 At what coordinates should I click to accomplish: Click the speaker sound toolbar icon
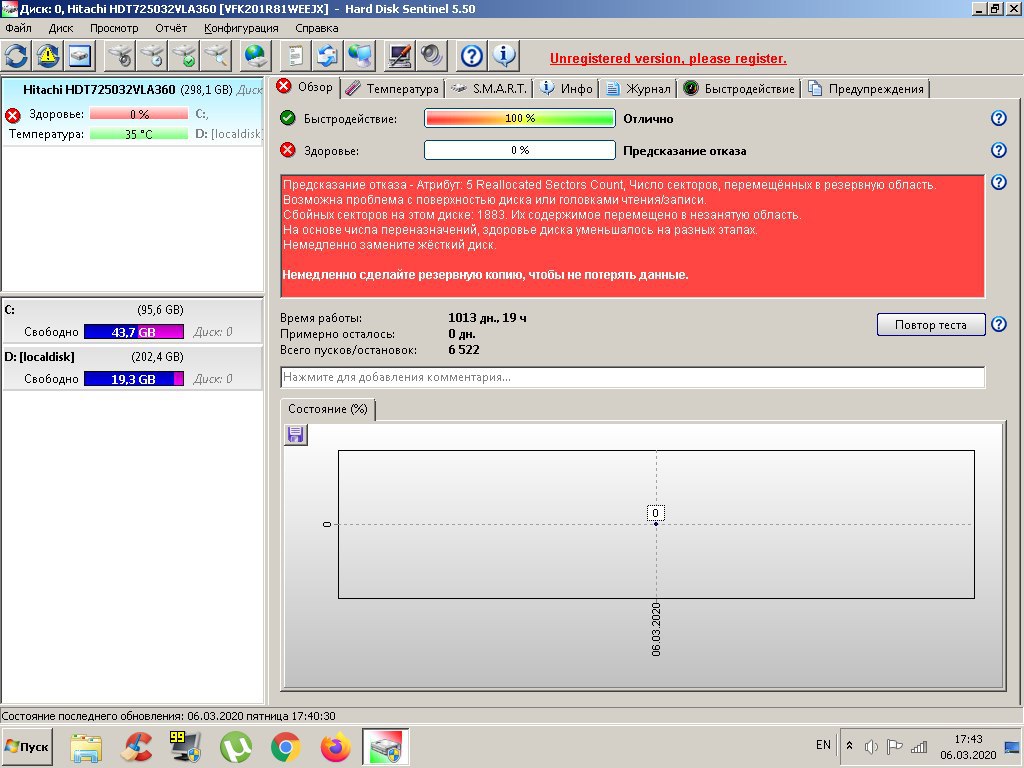tap(431, 56)
